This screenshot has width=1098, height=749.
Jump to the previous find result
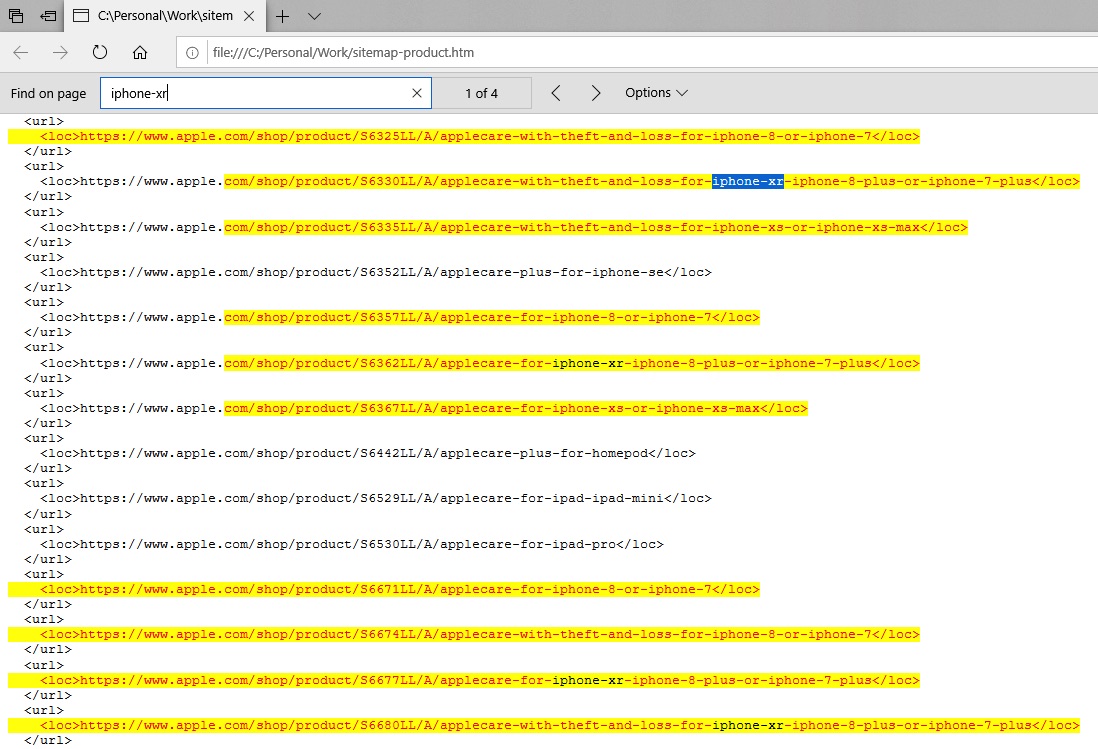[x=556, y=93]
